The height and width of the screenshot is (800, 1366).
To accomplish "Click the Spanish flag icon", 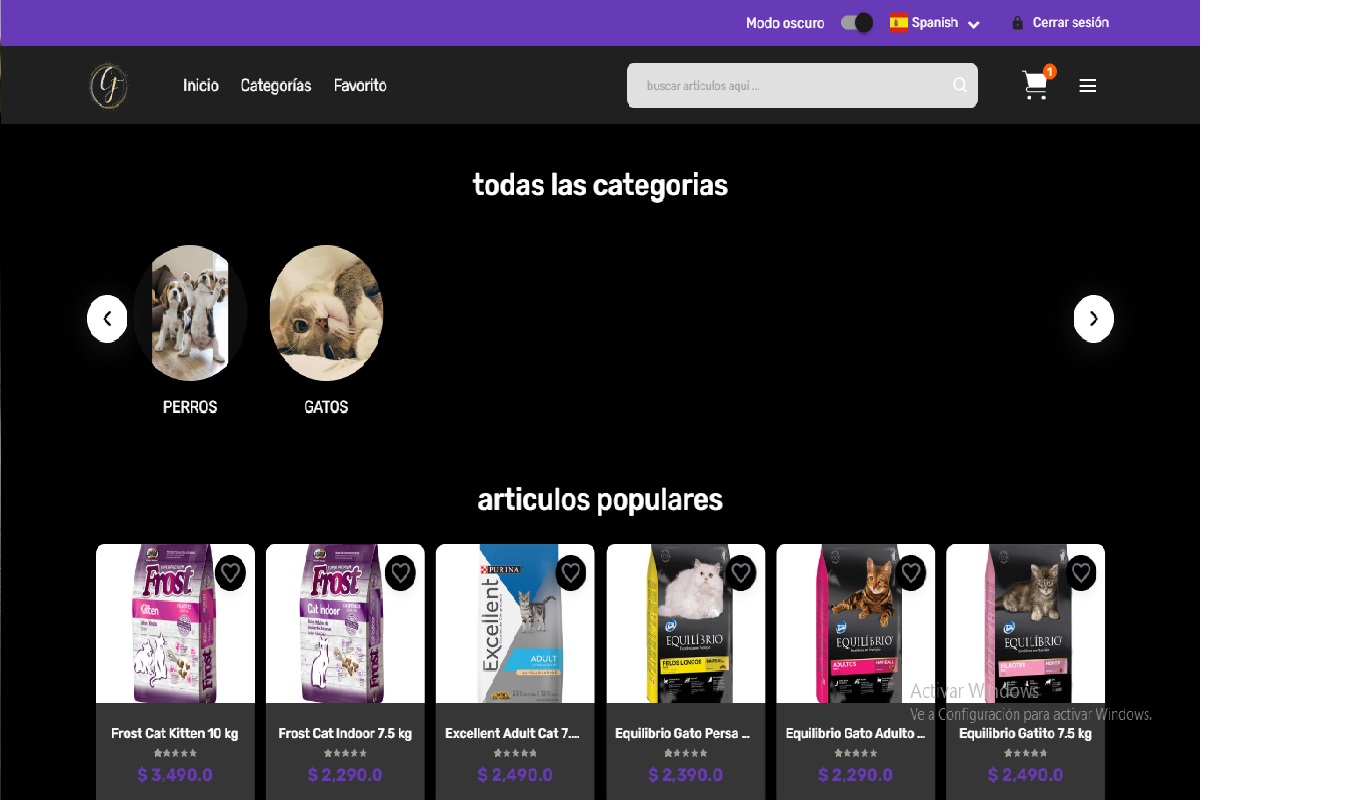I will [x=899, y=22].
